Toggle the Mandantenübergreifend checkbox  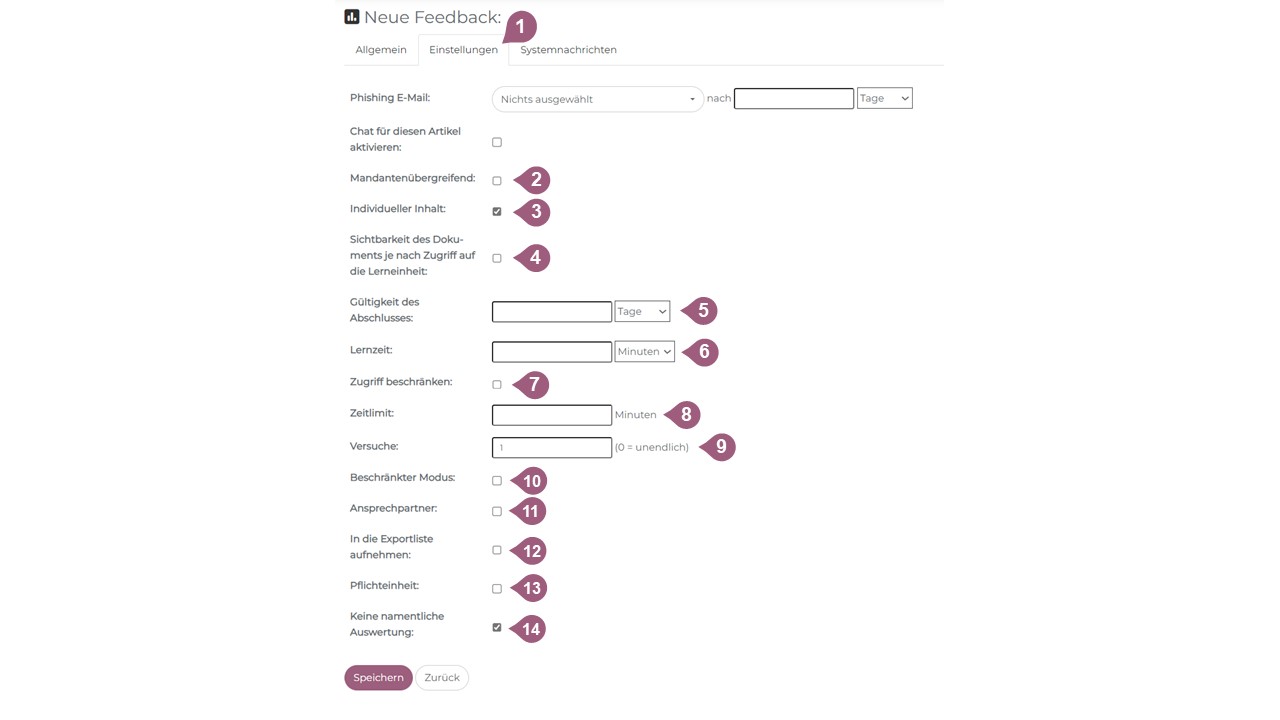(497, 181)
